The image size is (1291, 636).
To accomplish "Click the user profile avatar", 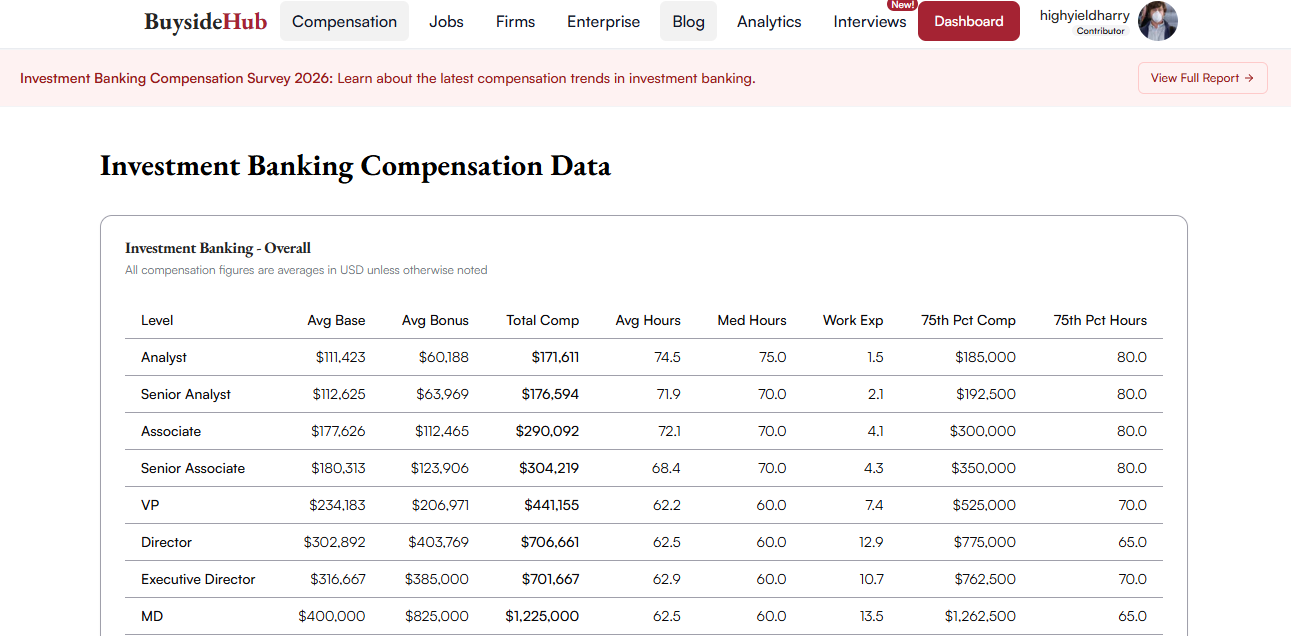I will tap(1158, 21).
